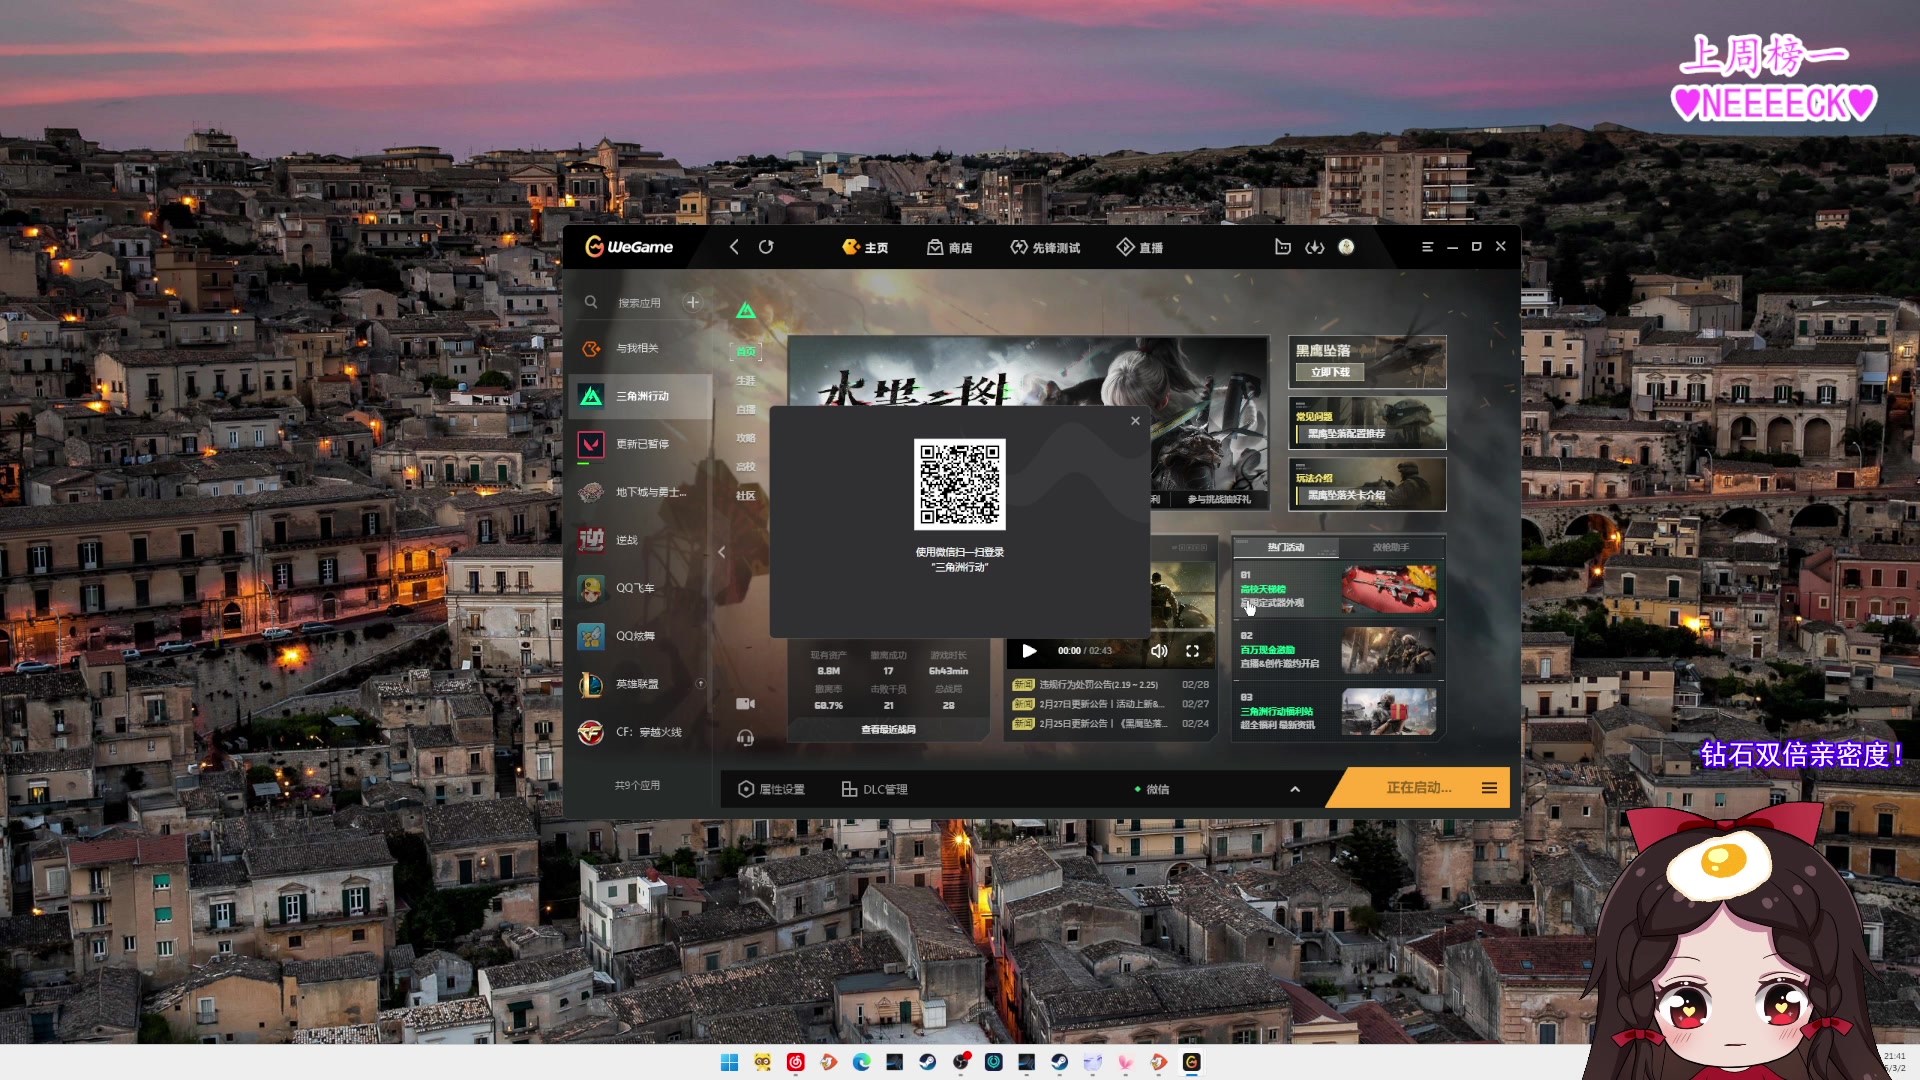Open 属性设置 in the bottom bar

(771, 789)
